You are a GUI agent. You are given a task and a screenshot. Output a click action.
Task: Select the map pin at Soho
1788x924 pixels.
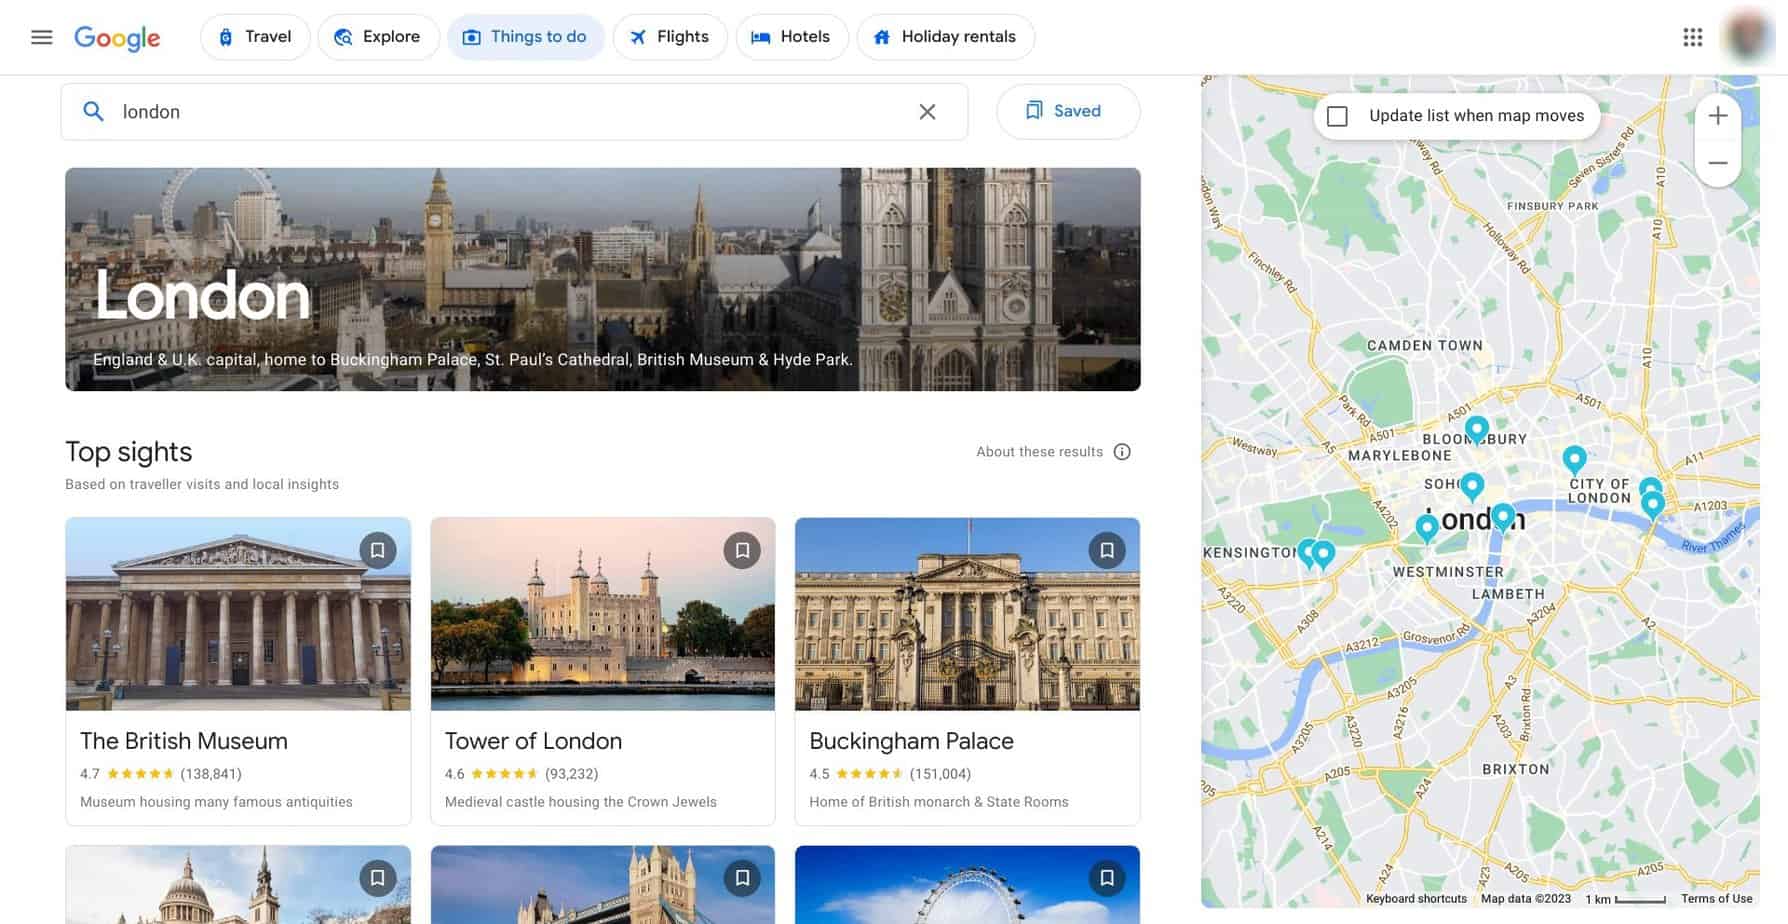1471,486
